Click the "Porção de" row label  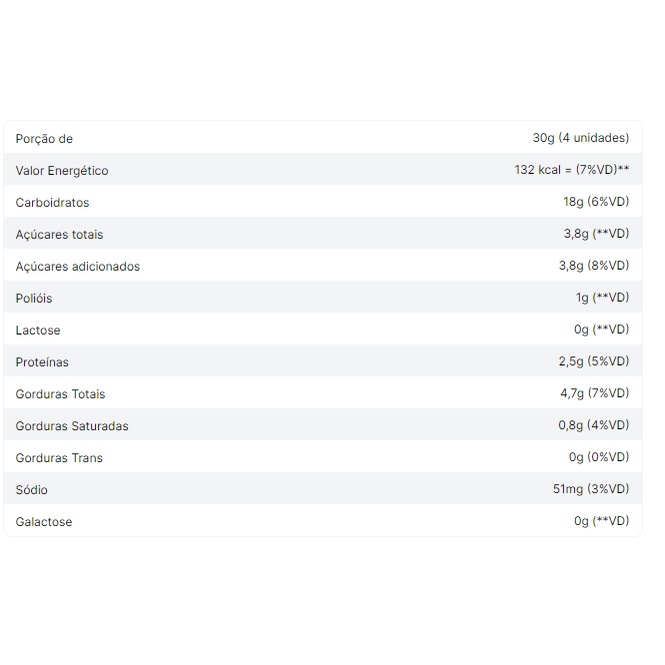44,139
